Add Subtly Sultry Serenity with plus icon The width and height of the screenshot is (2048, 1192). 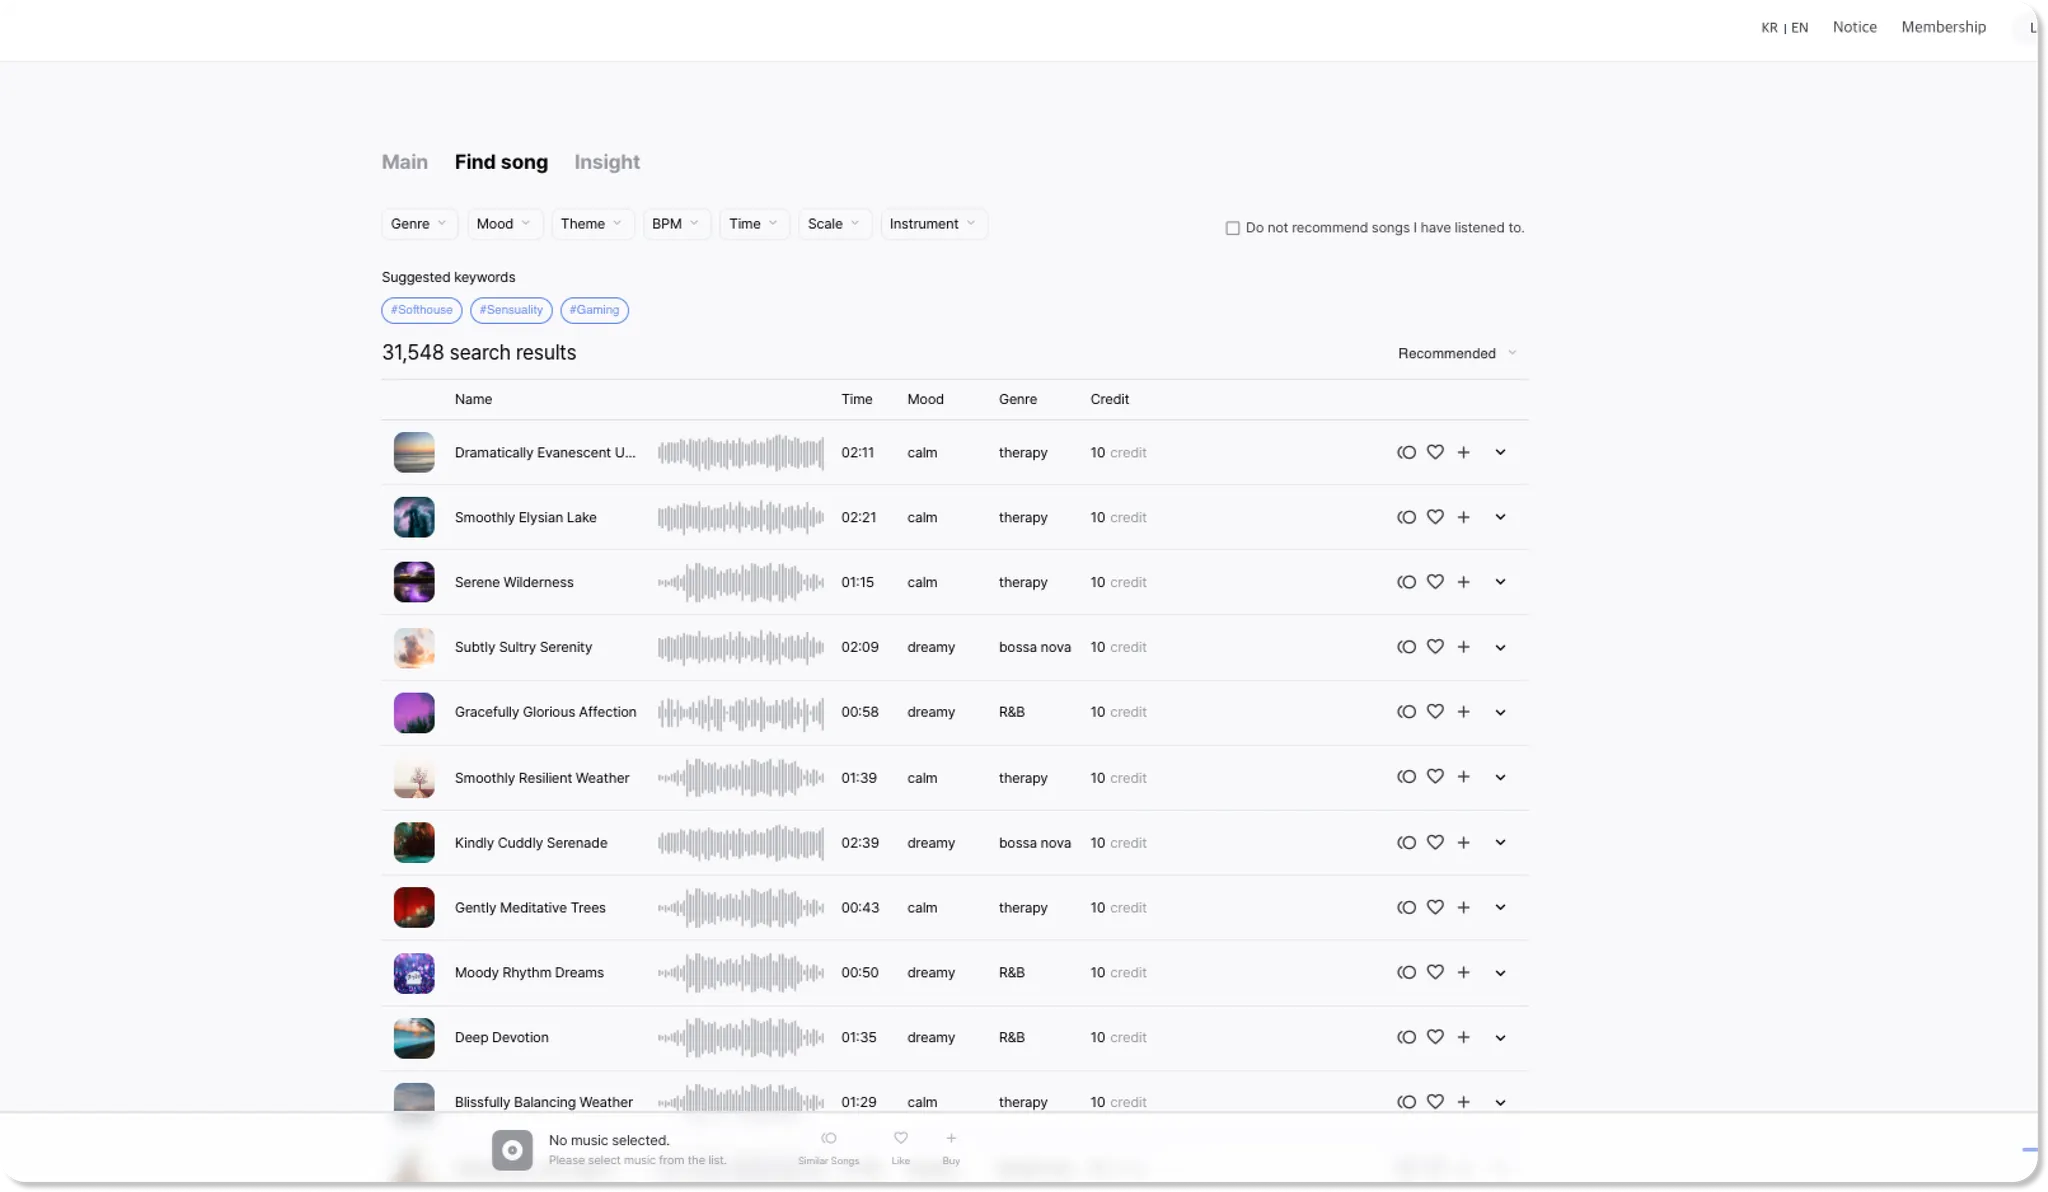[1463, 647]
